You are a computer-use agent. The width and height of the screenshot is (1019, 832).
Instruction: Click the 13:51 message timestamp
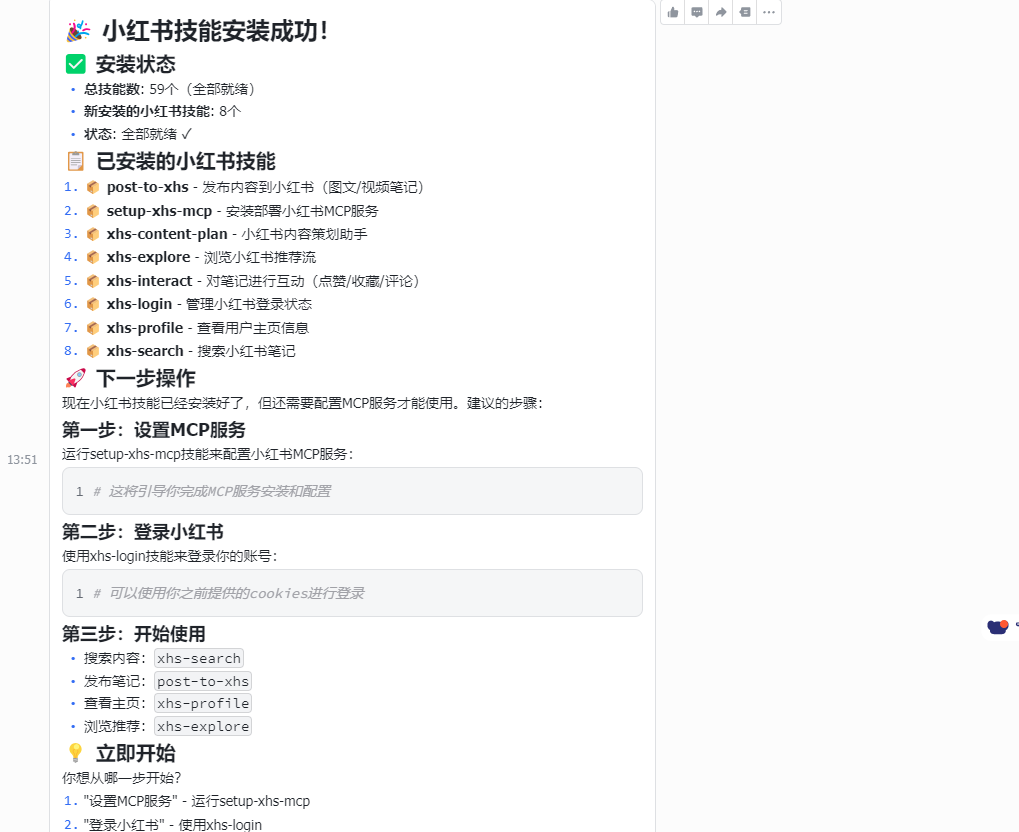[24, 459]
